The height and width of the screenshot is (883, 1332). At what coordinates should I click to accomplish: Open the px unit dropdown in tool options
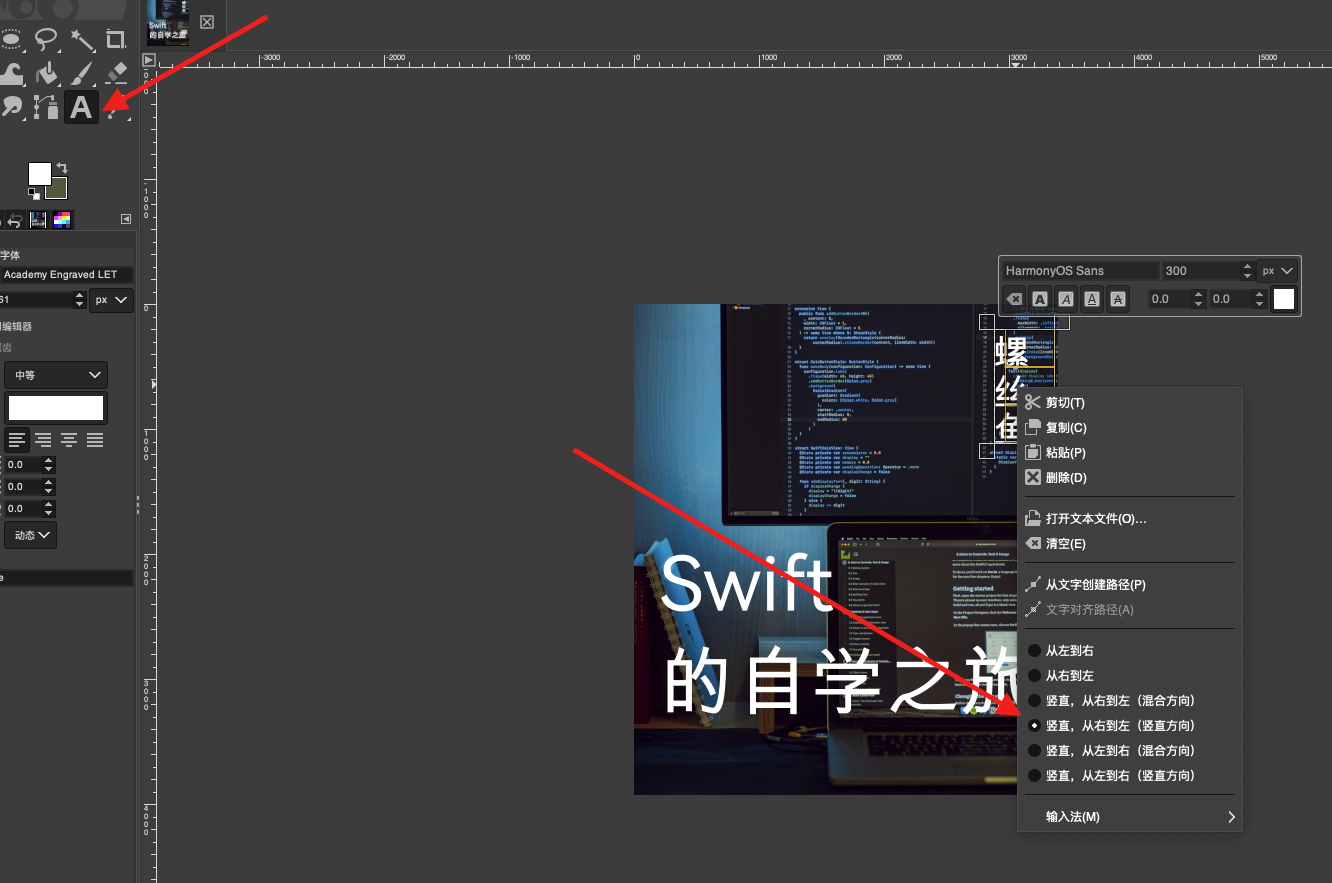111,299
